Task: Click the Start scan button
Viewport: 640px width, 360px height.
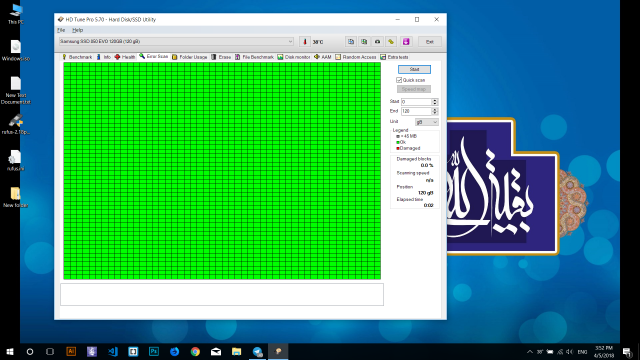Action: click(414, 69)
